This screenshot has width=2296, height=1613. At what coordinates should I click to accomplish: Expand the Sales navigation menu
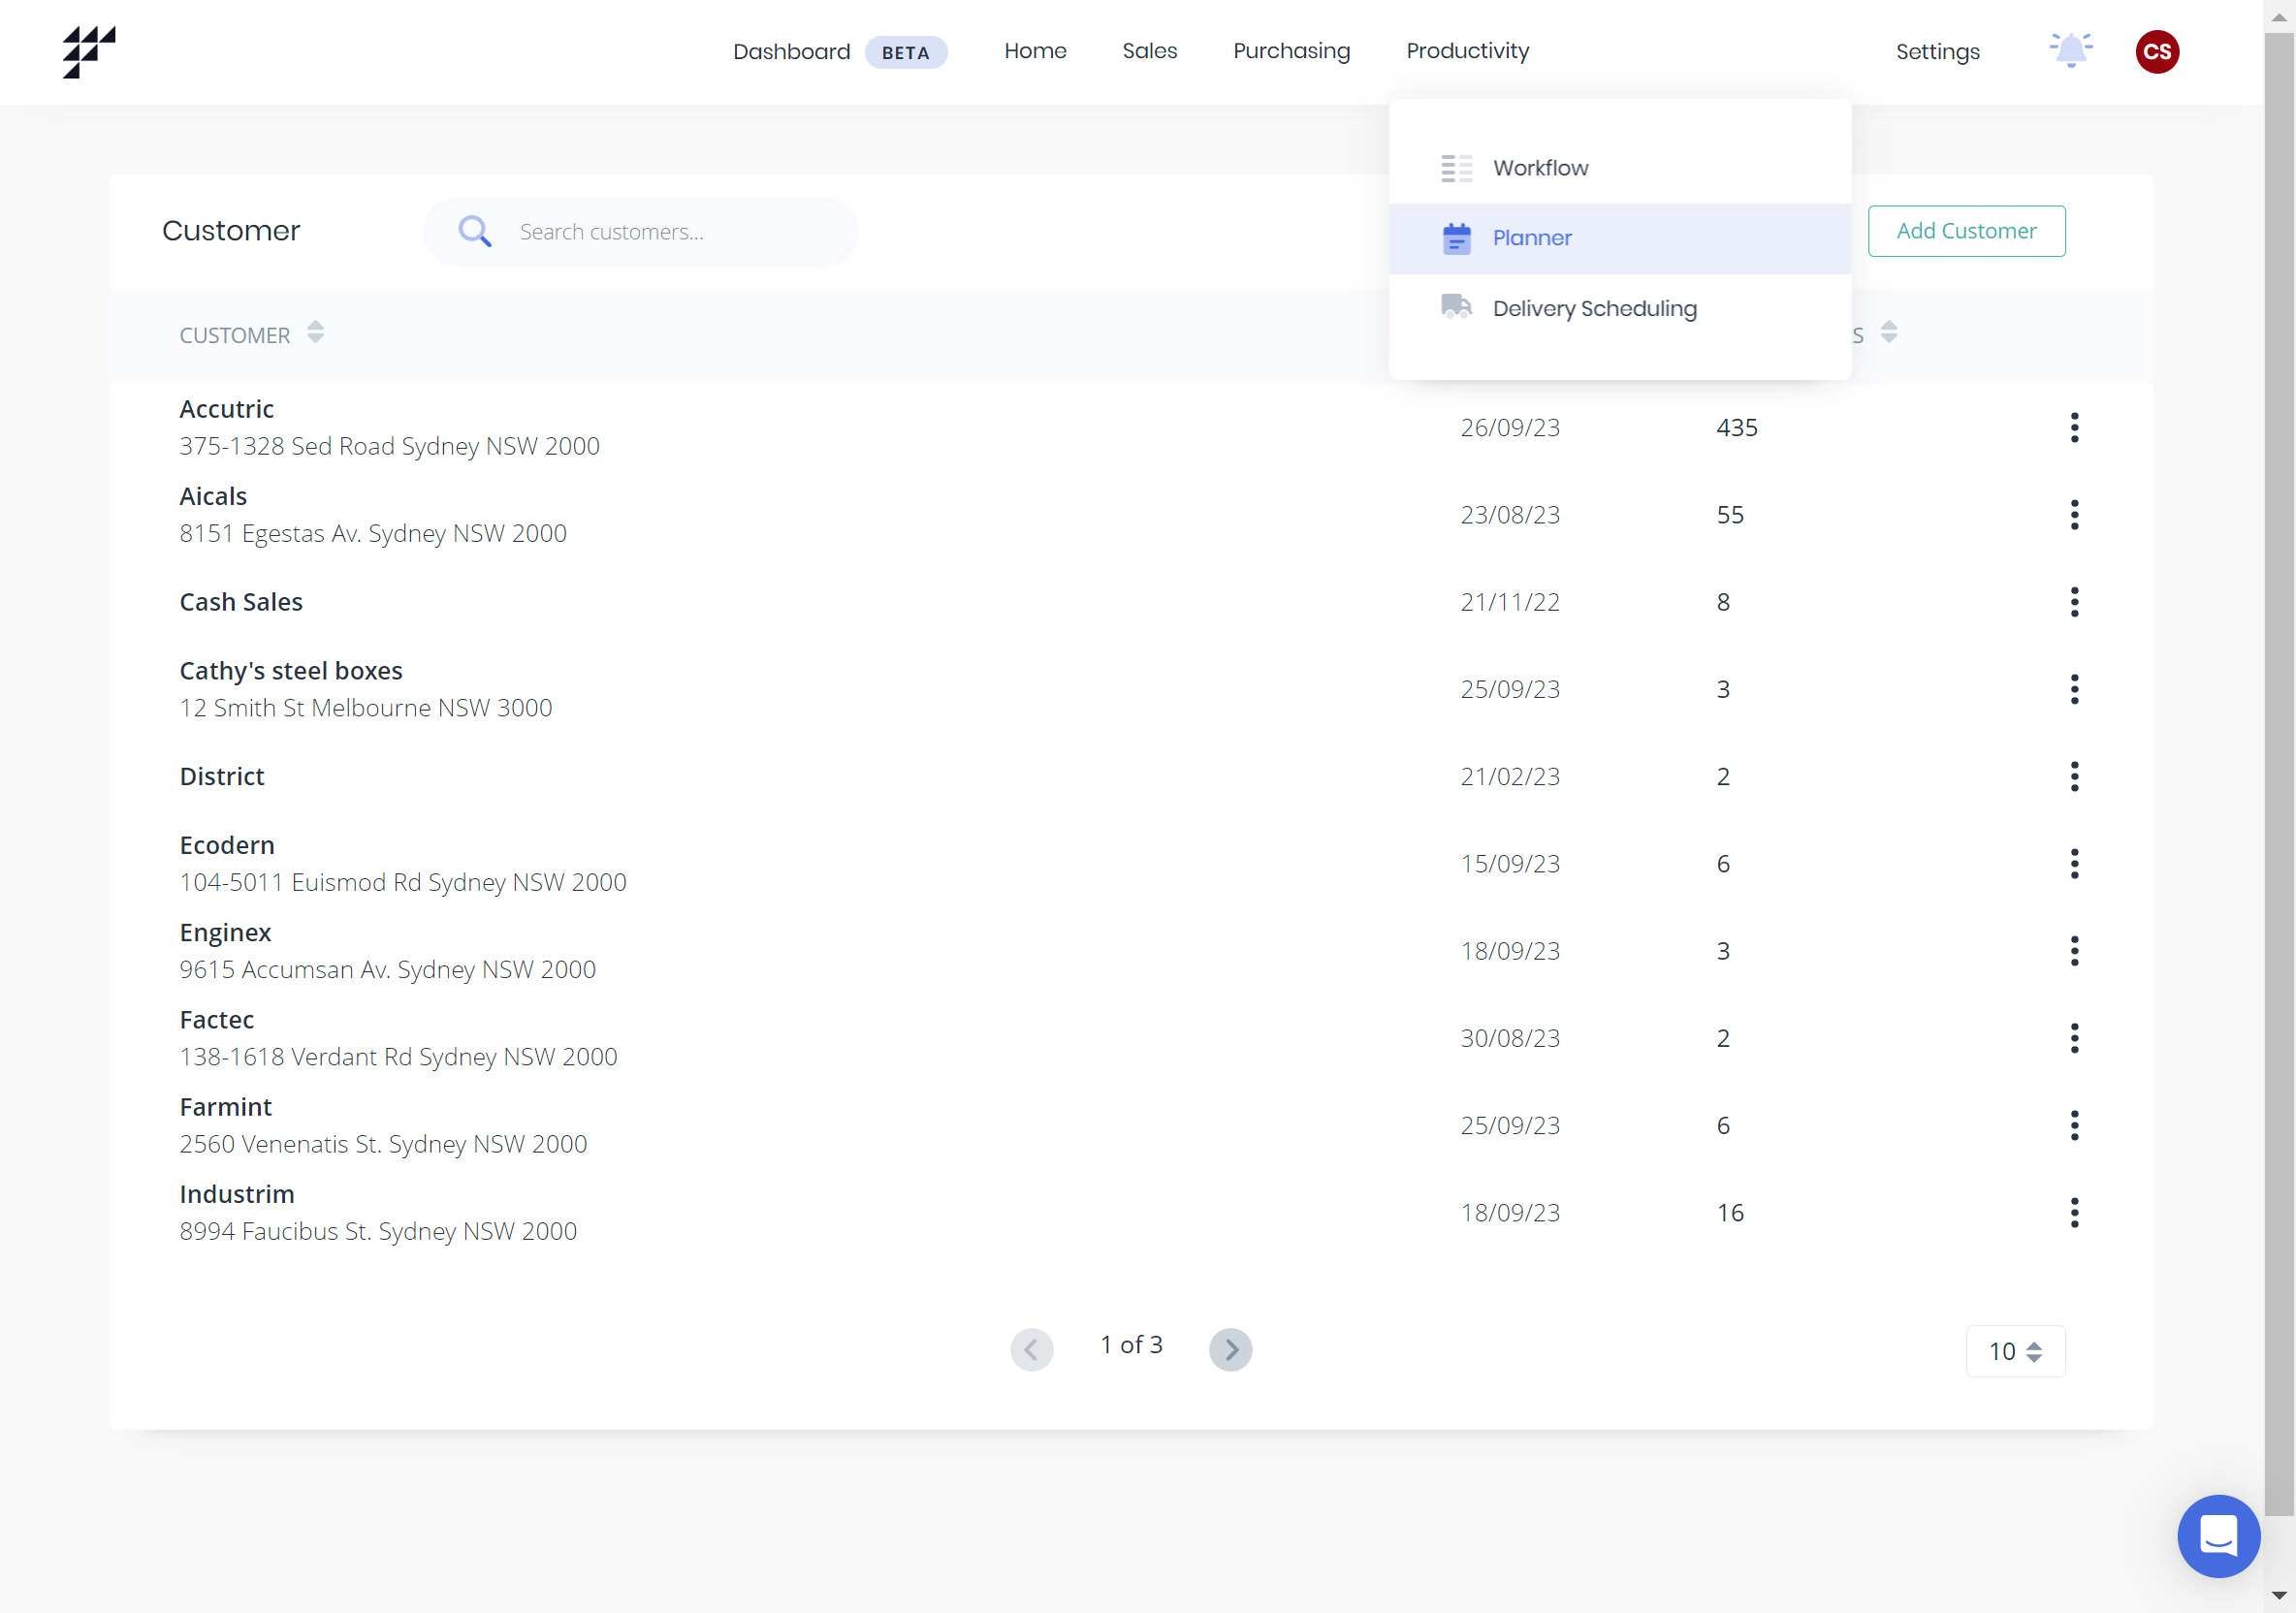[1153, 50]
